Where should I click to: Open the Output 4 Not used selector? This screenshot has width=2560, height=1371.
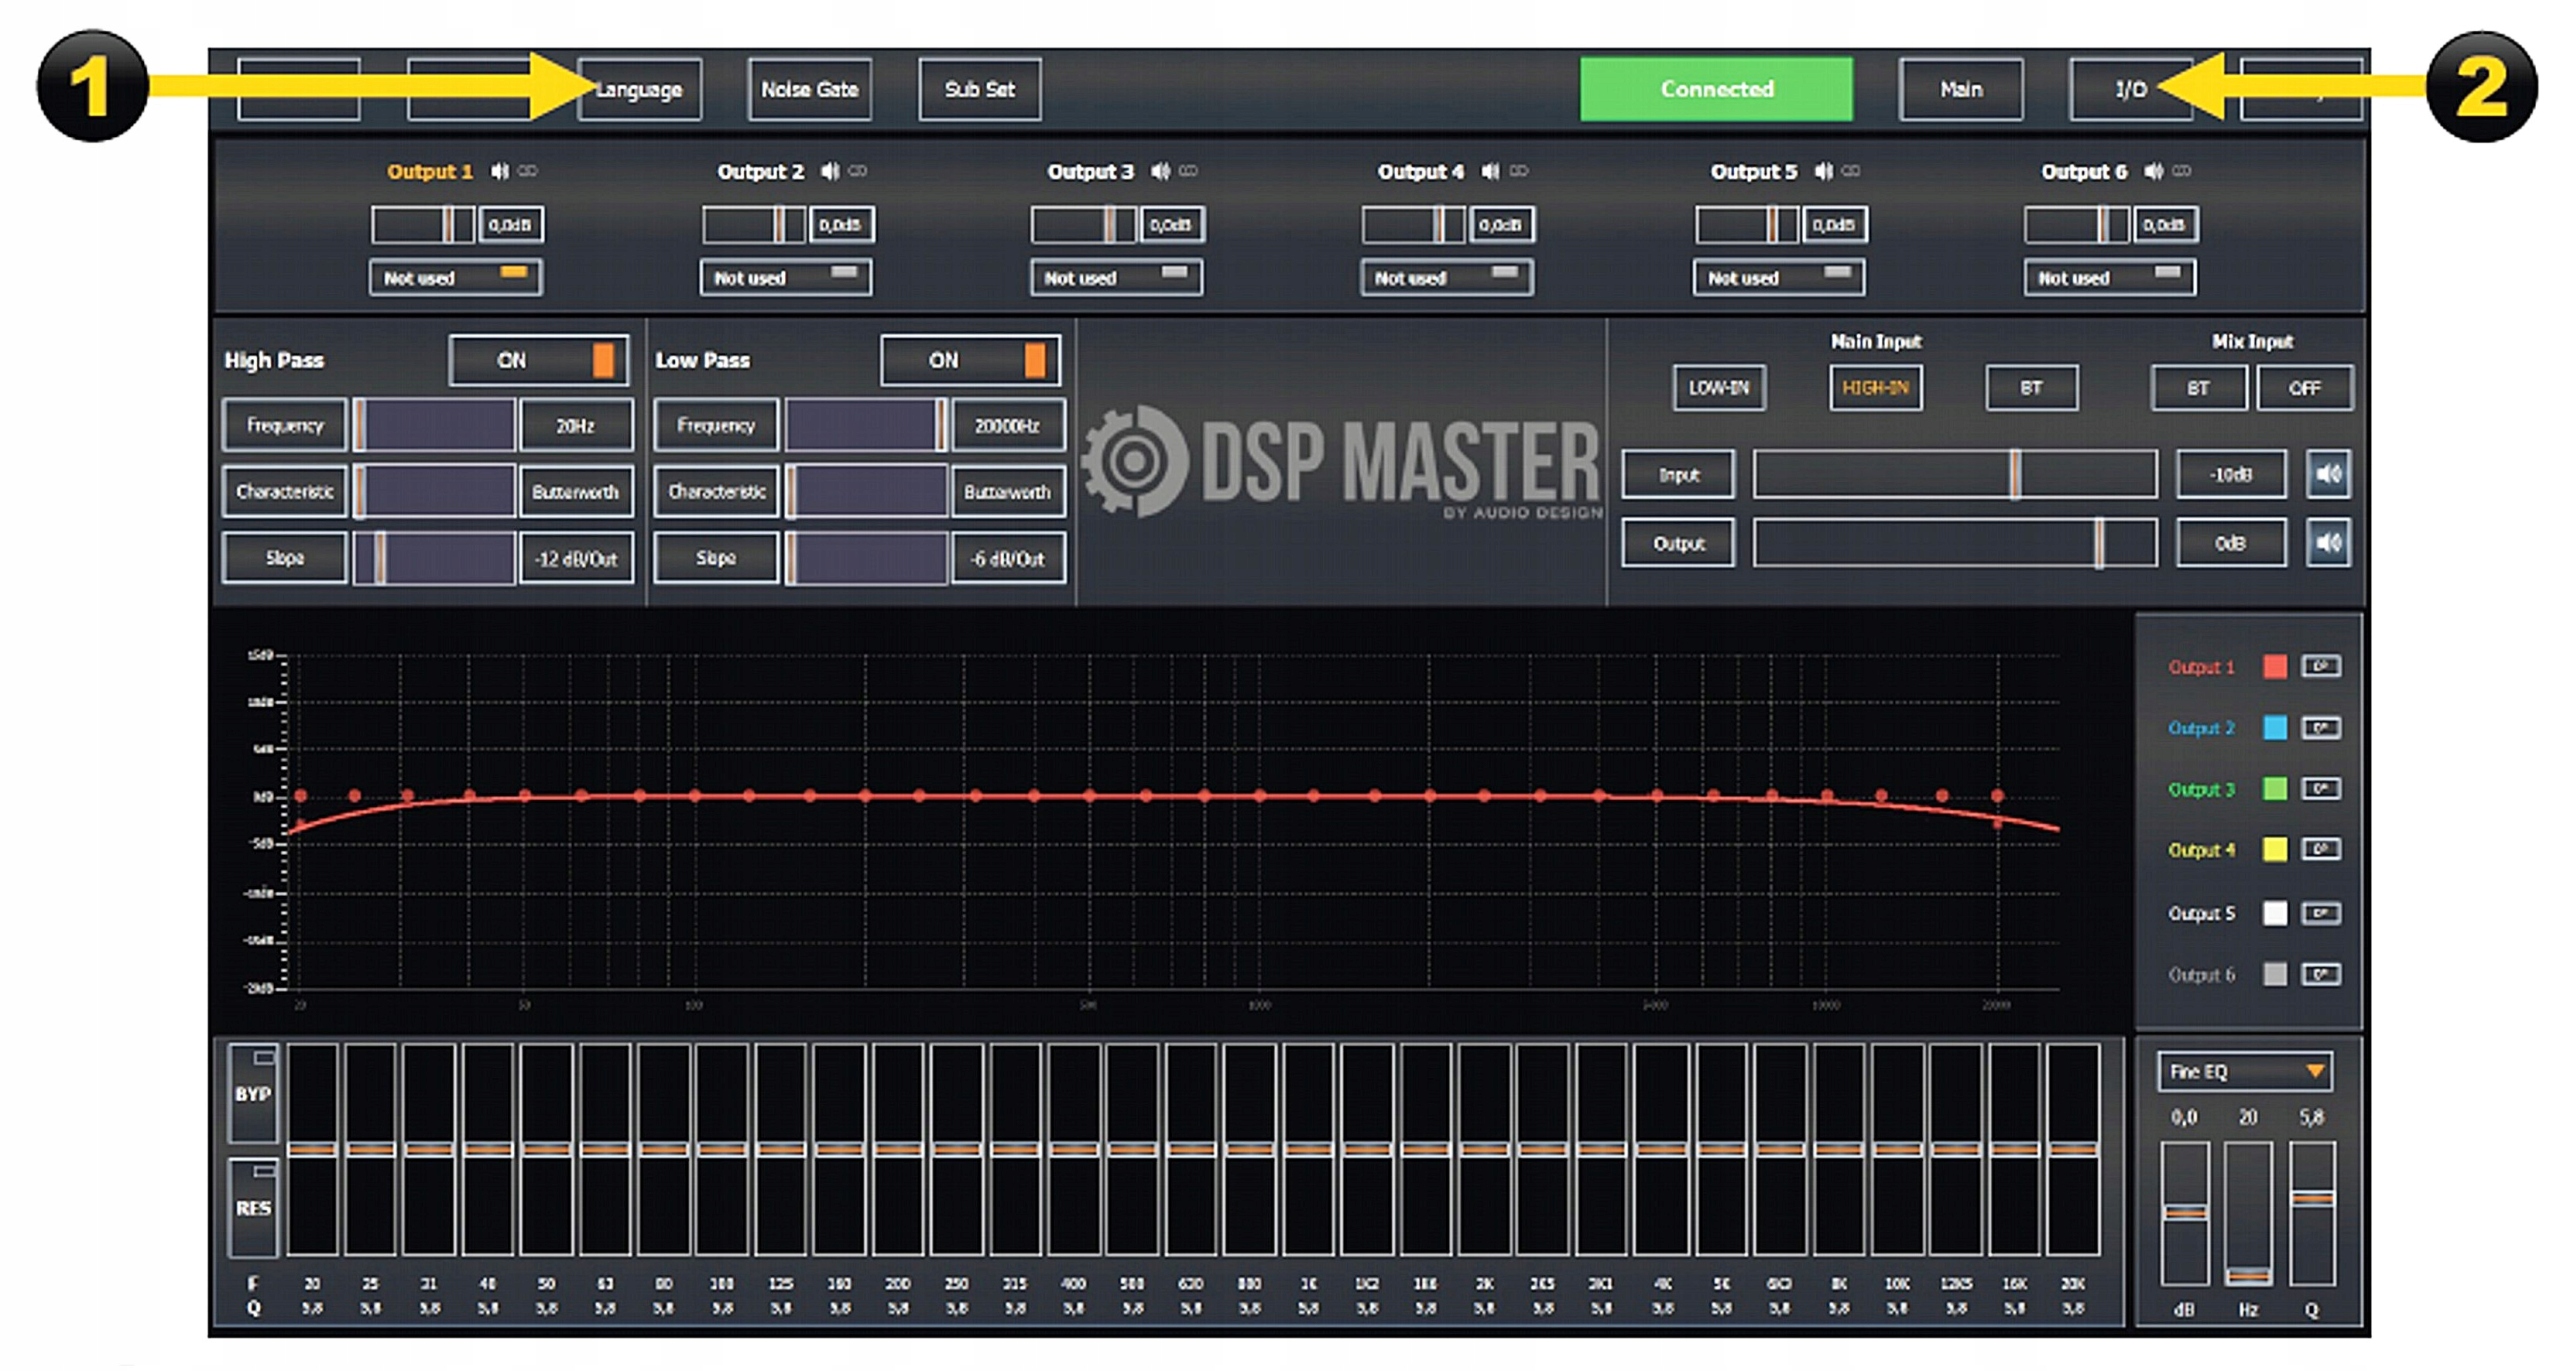[x=1446, y=278]
